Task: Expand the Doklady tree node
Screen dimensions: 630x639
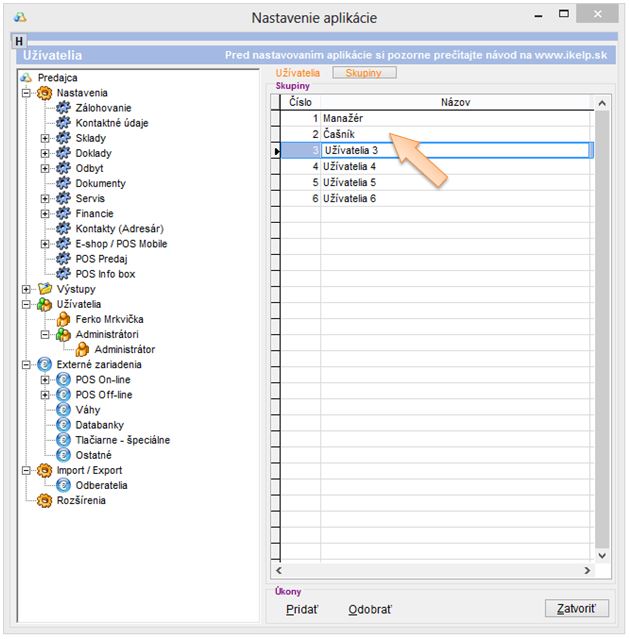Action: point(45,153)
